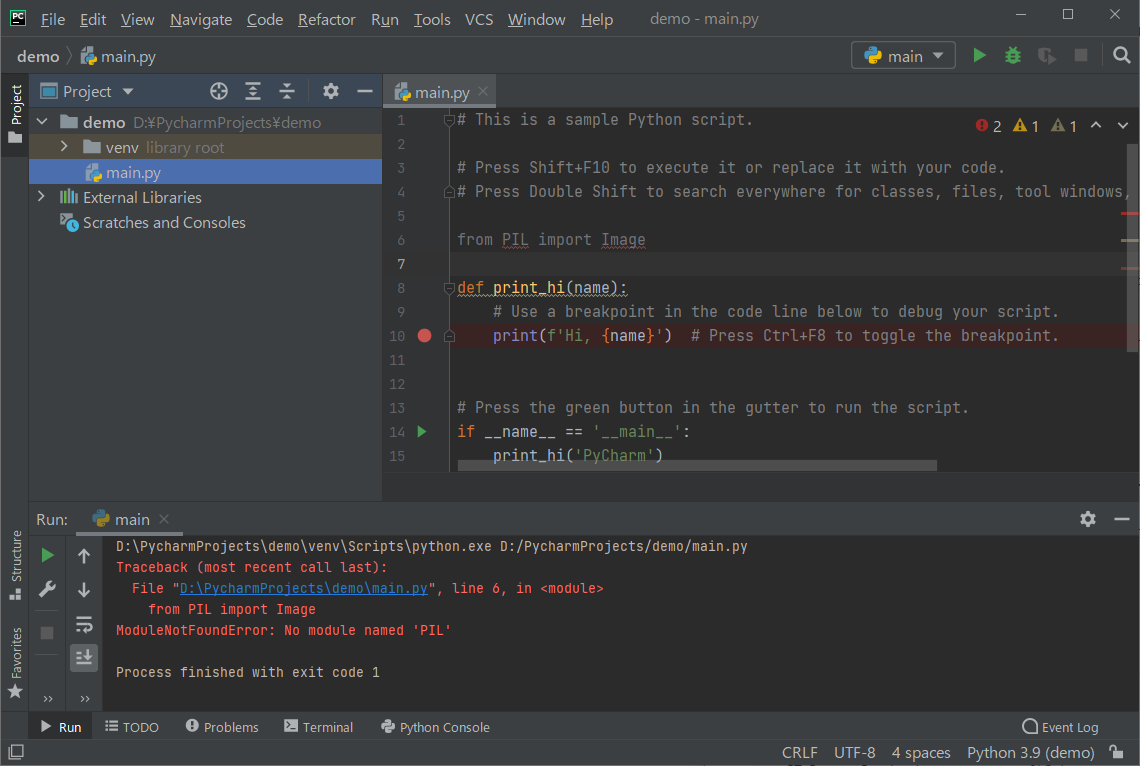Open Event Log from status bar
This screenshot has height=766, width=1140.
1060,727
